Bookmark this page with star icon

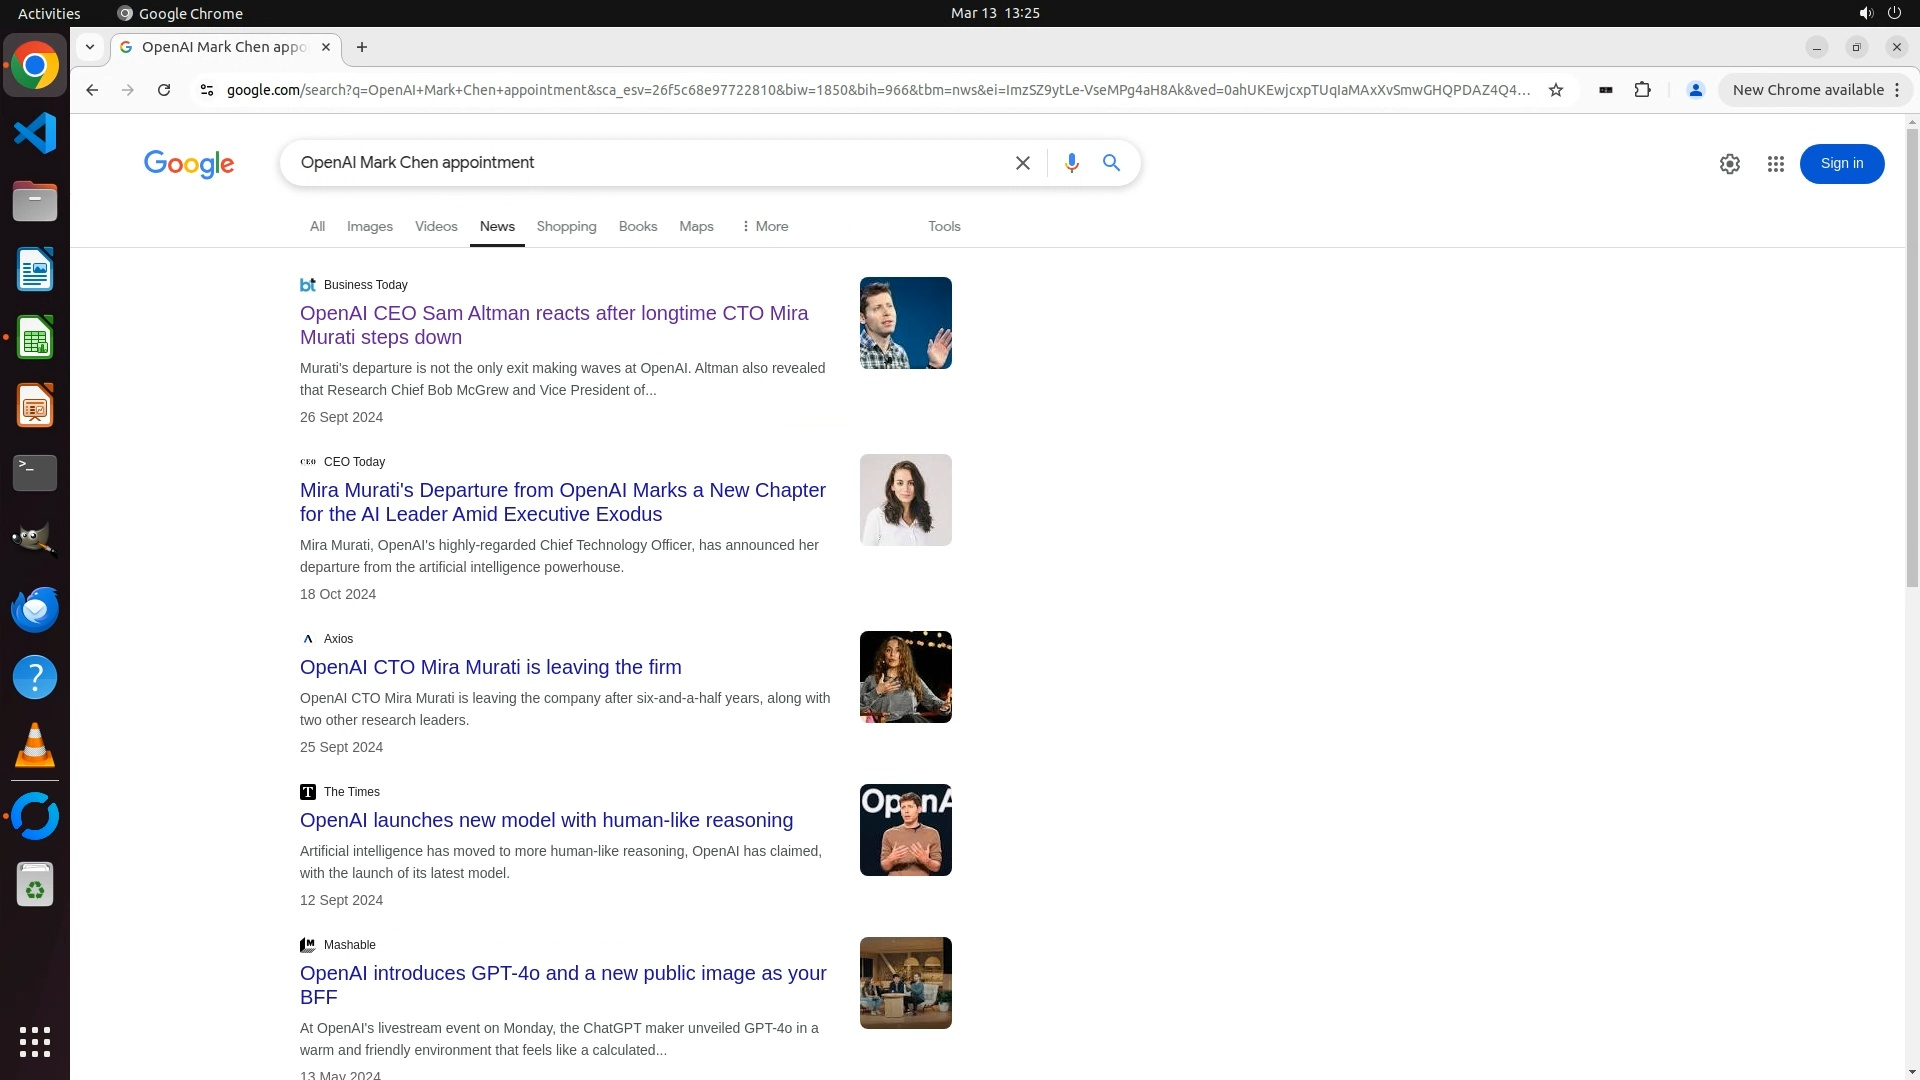point(1555,90)
